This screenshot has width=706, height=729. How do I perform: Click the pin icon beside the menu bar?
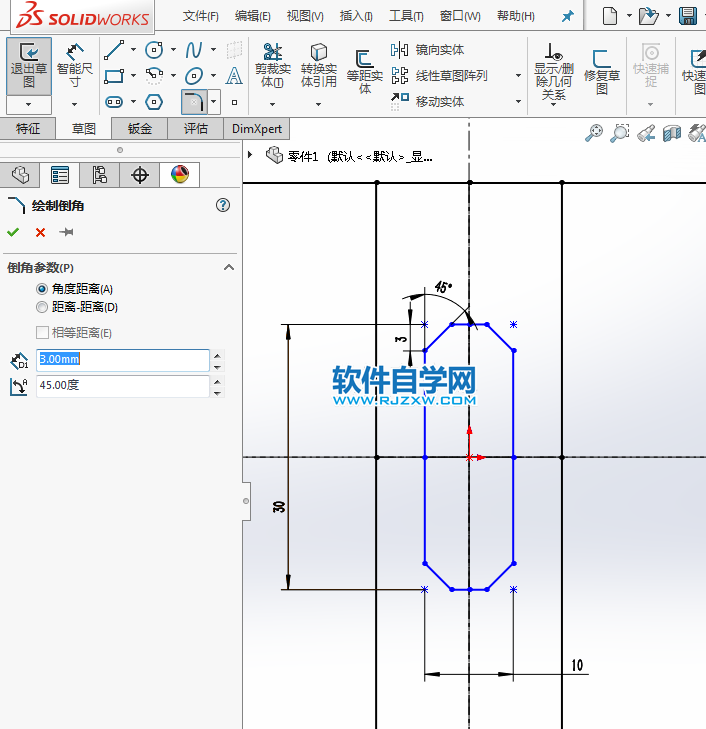coord(567,16)
